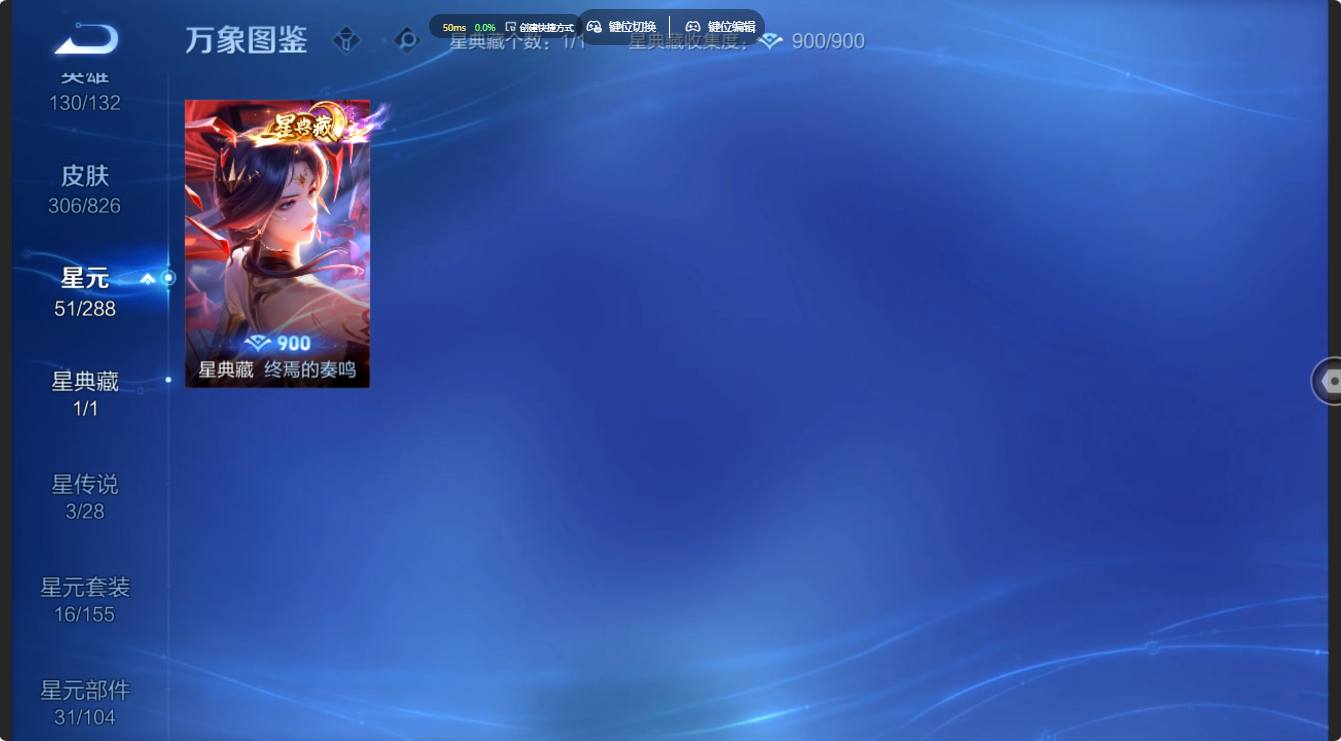Open the search magnifier icon beside 万象图鉴
The height and width of the screenshot is (741, 1341).
point(406,40)
